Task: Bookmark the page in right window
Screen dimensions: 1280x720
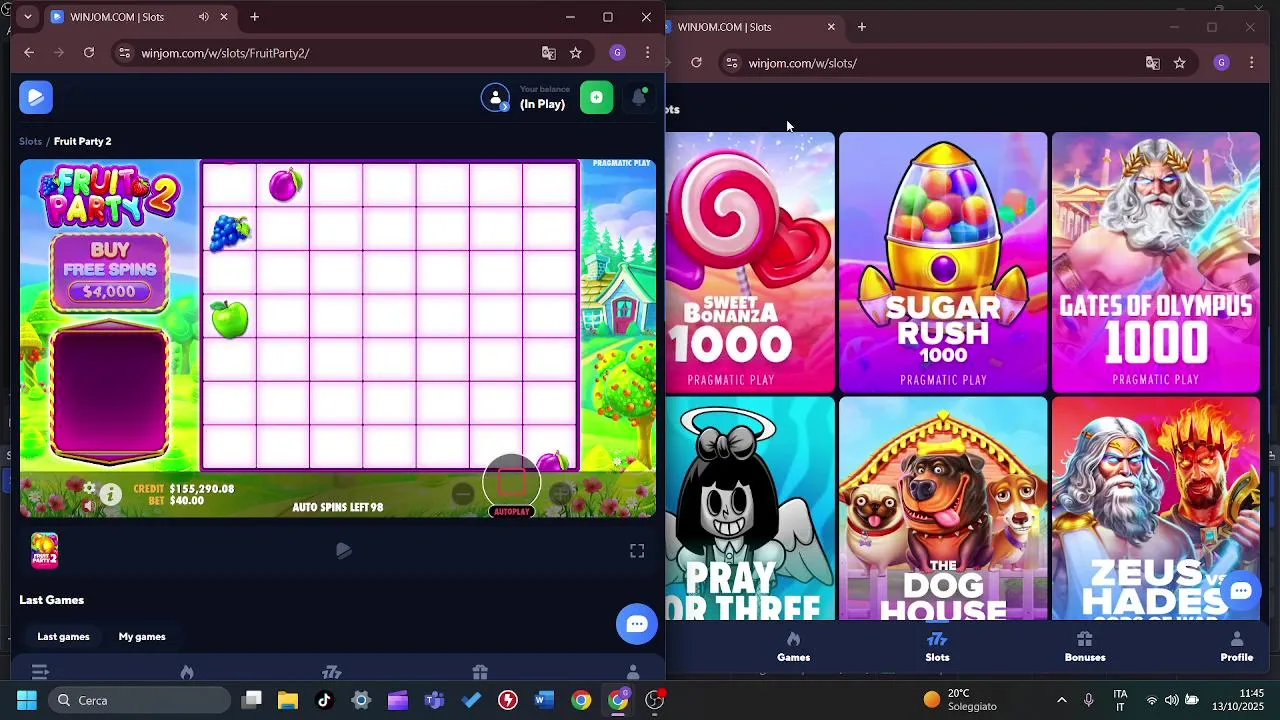Action: (1179, 63)
